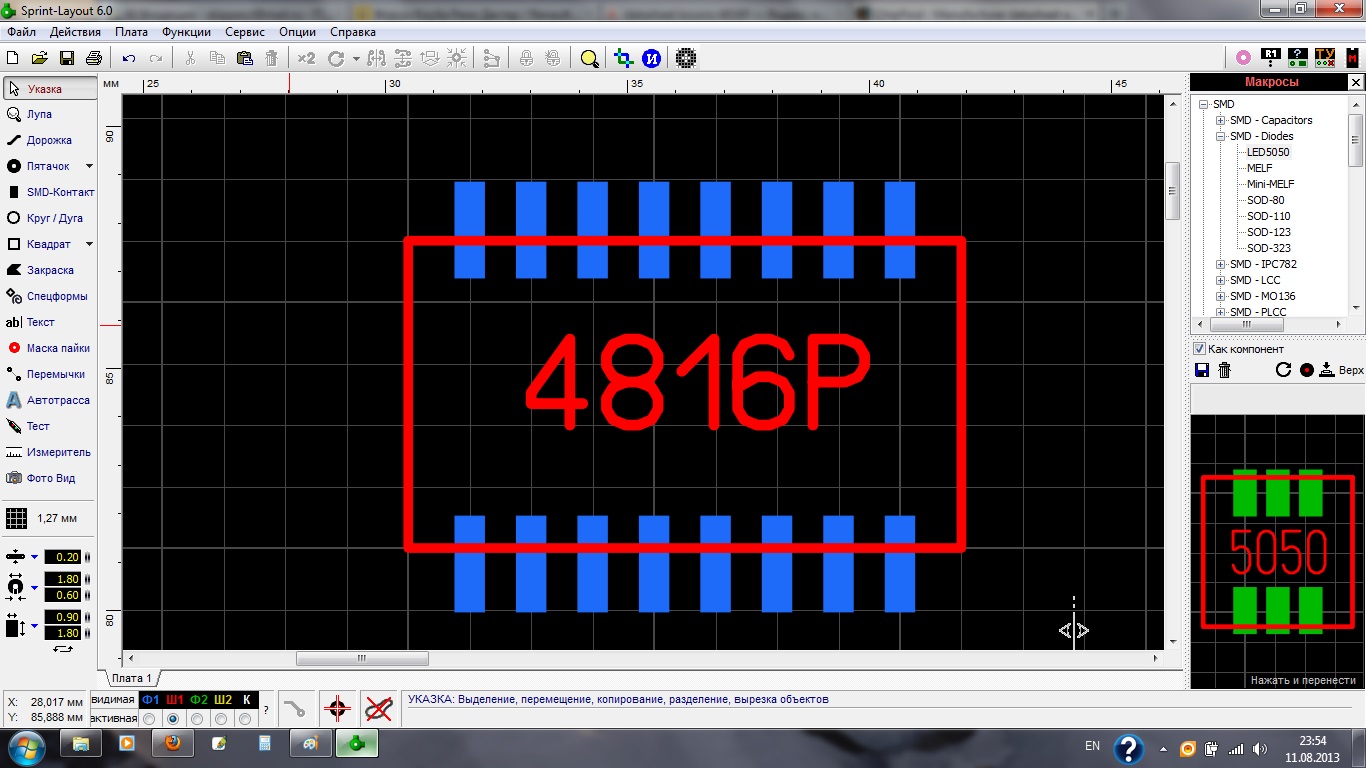This screenshot has width=1366, height=768.
Task: Select SOD-123 in the macros tree
Action: (x=1268, y=232)
